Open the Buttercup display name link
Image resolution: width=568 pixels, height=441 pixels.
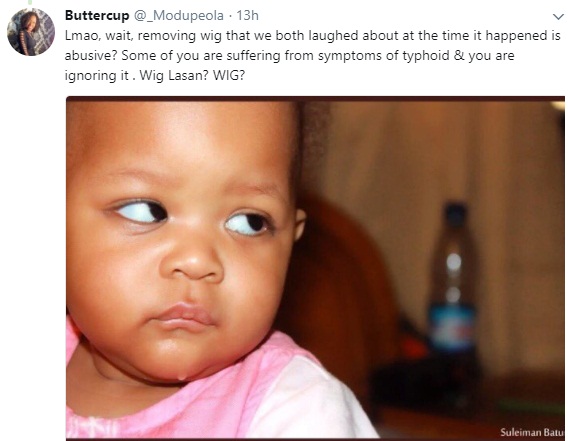[97, 16]
